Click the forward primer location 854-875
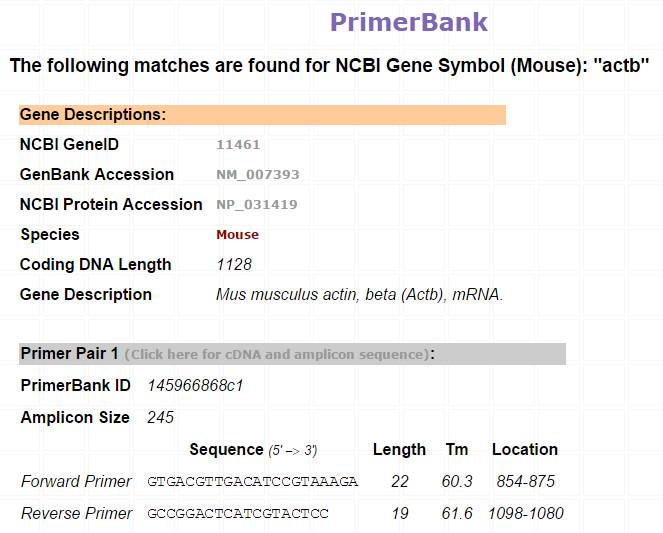Screen dimensions: 663x533 (526, 481)
